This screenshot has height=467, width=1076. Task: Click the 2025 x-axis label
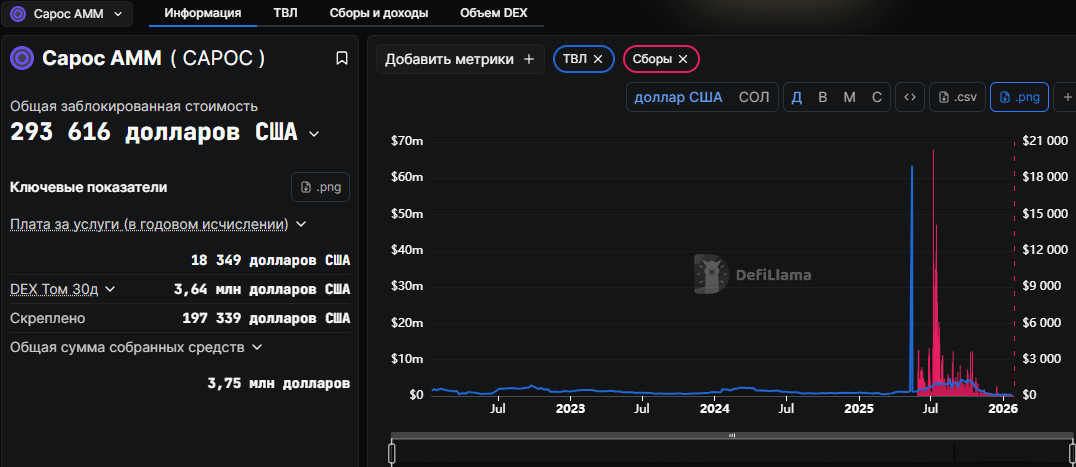pos(858,409)
